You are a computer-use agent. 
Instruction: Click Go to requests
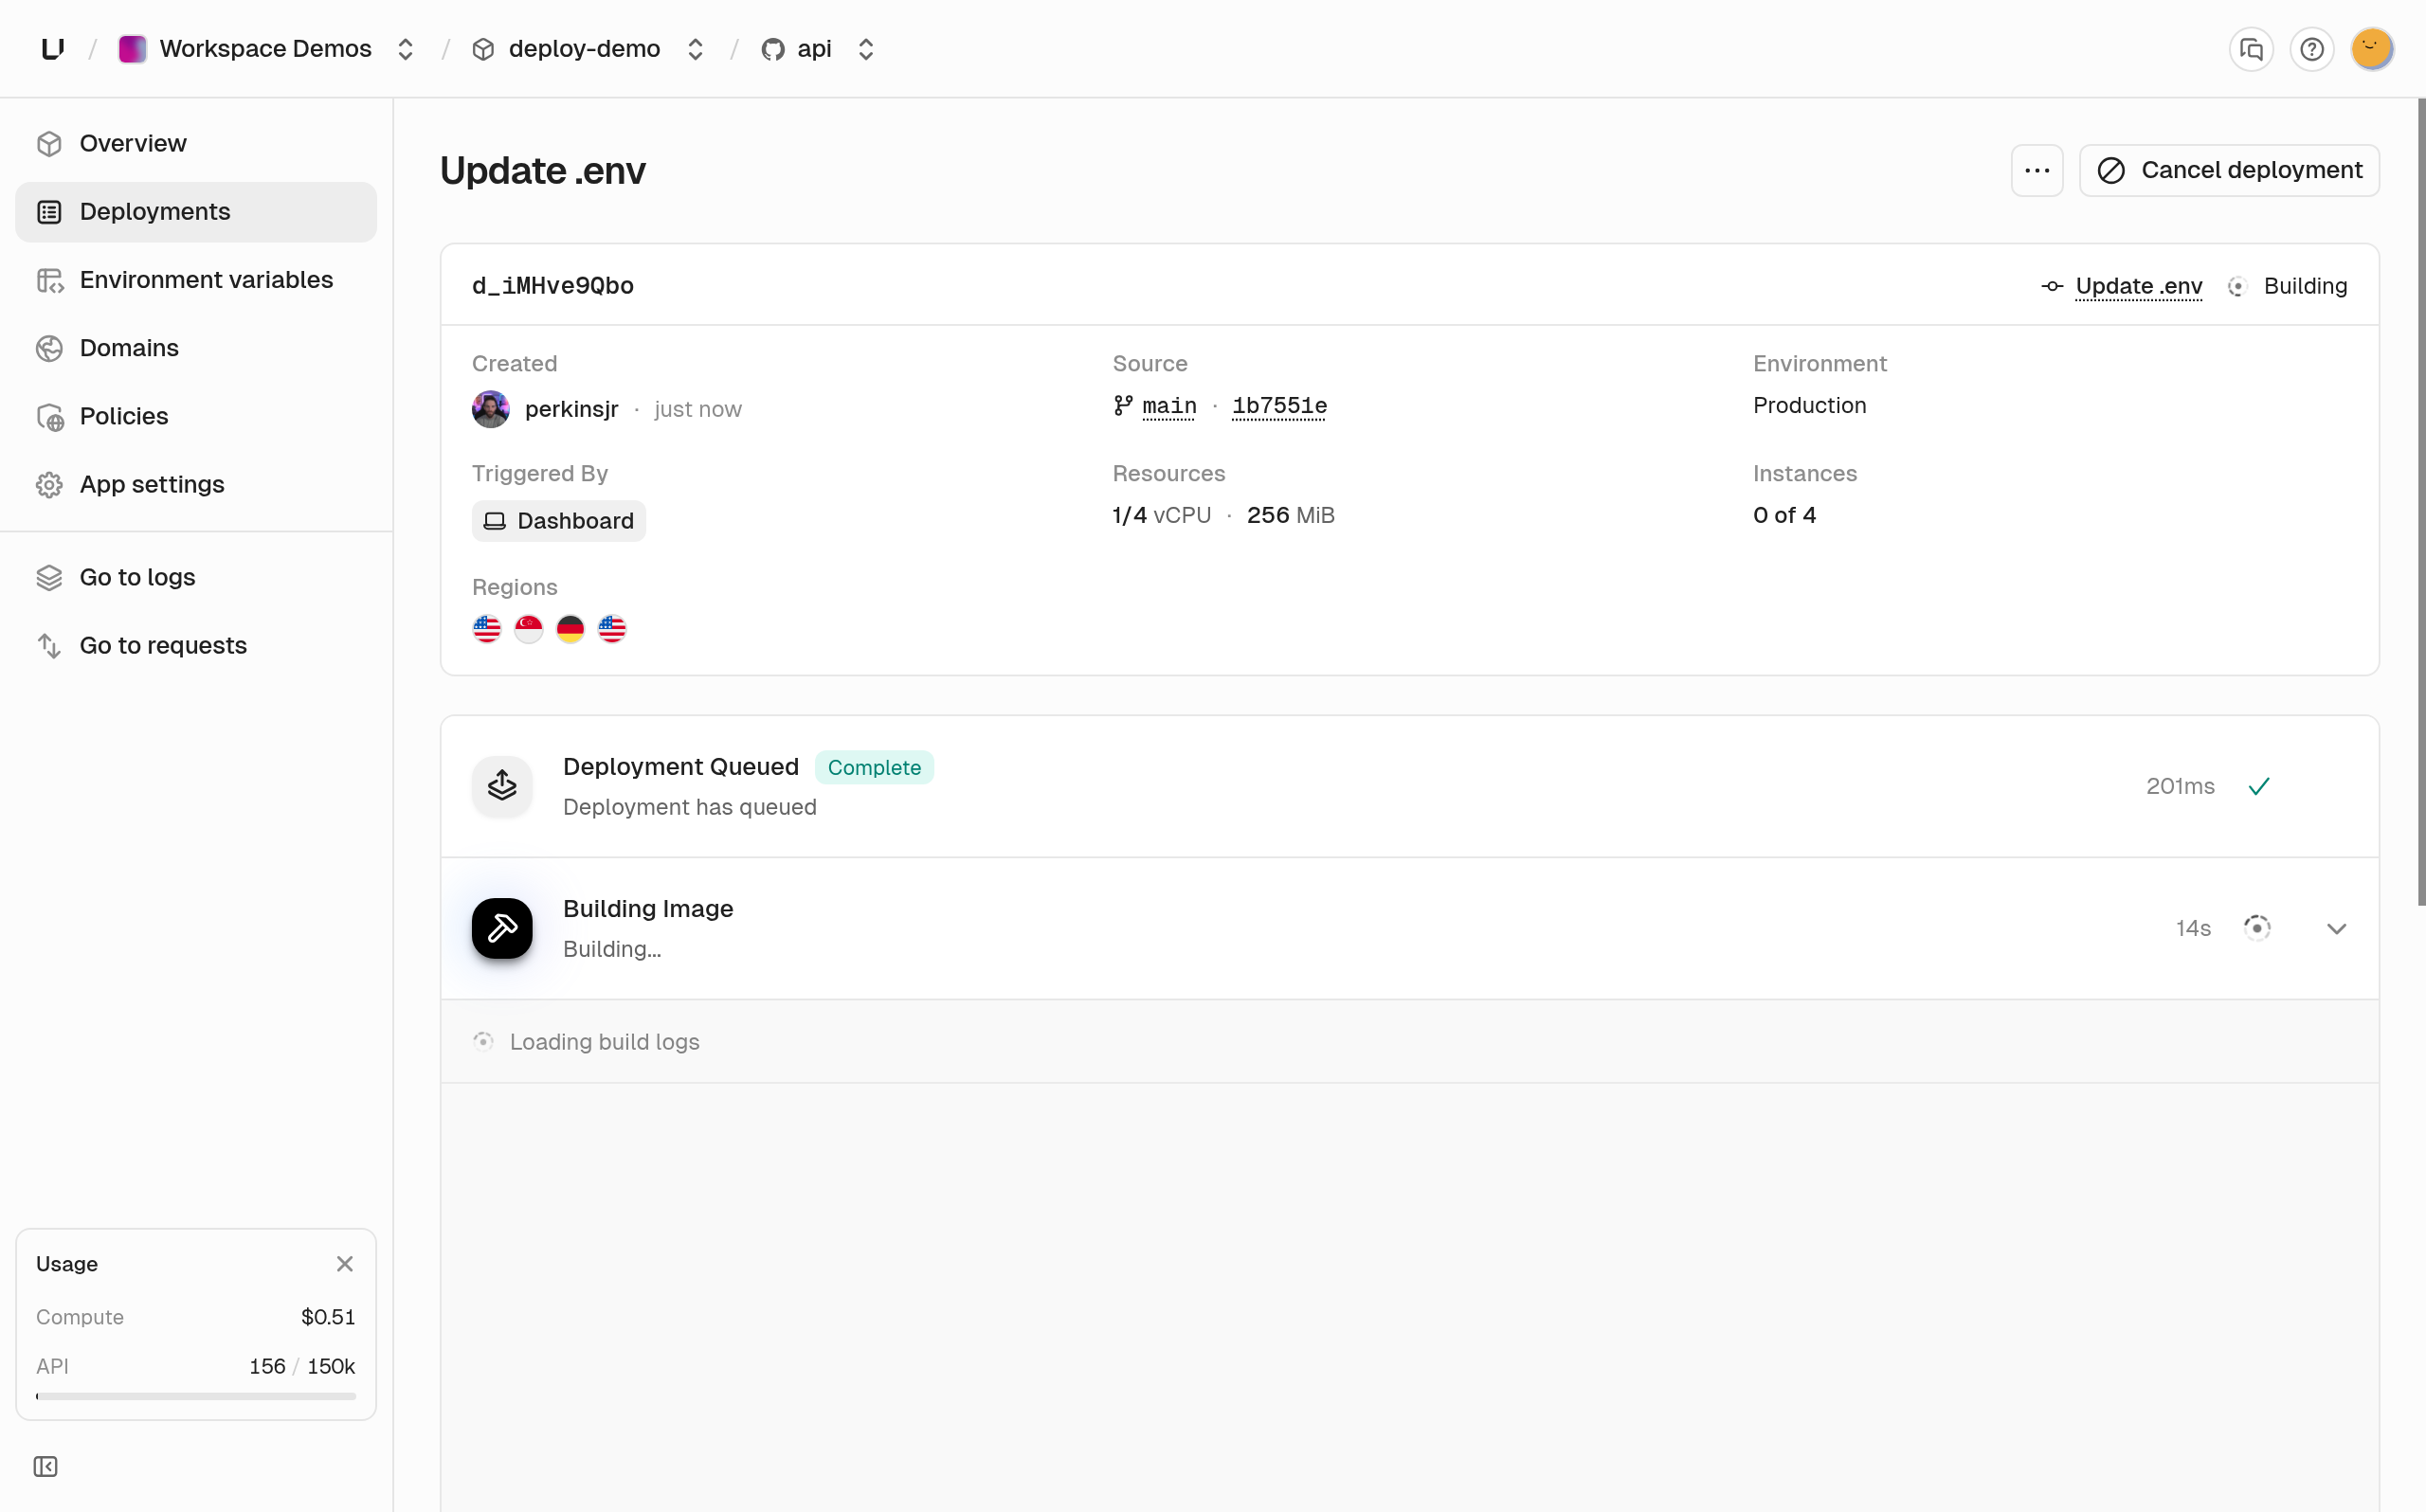196,646
